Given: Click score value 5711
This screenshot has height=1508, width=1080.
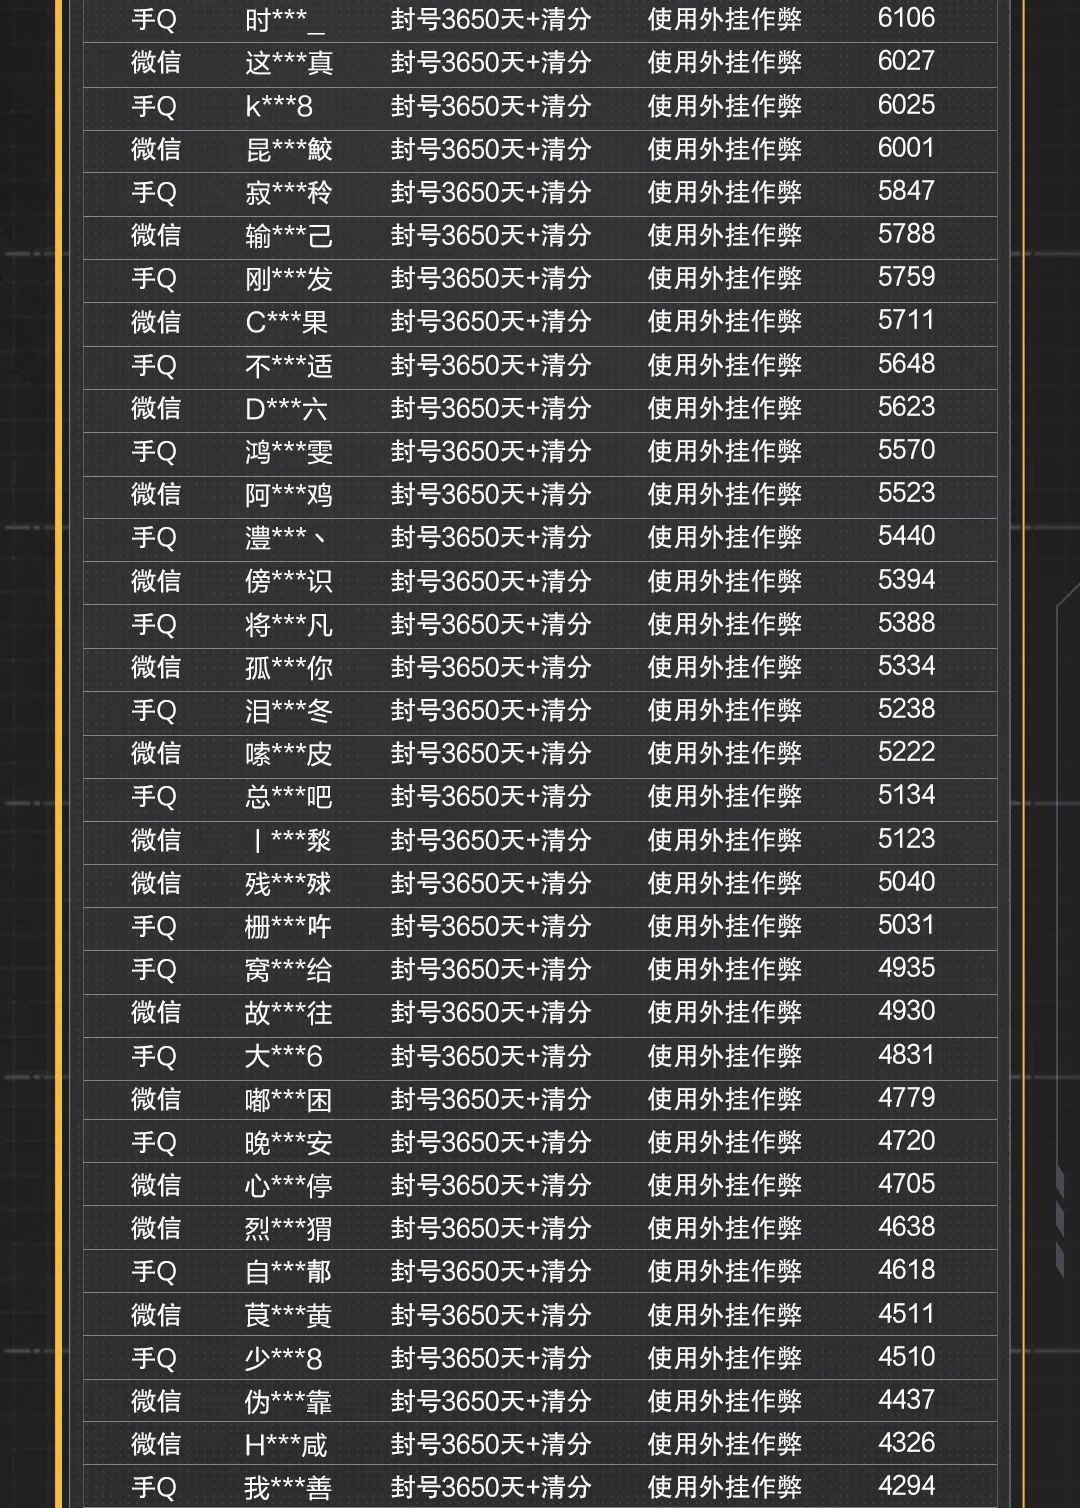Looking at the screenshot, I should coord(906,320).
